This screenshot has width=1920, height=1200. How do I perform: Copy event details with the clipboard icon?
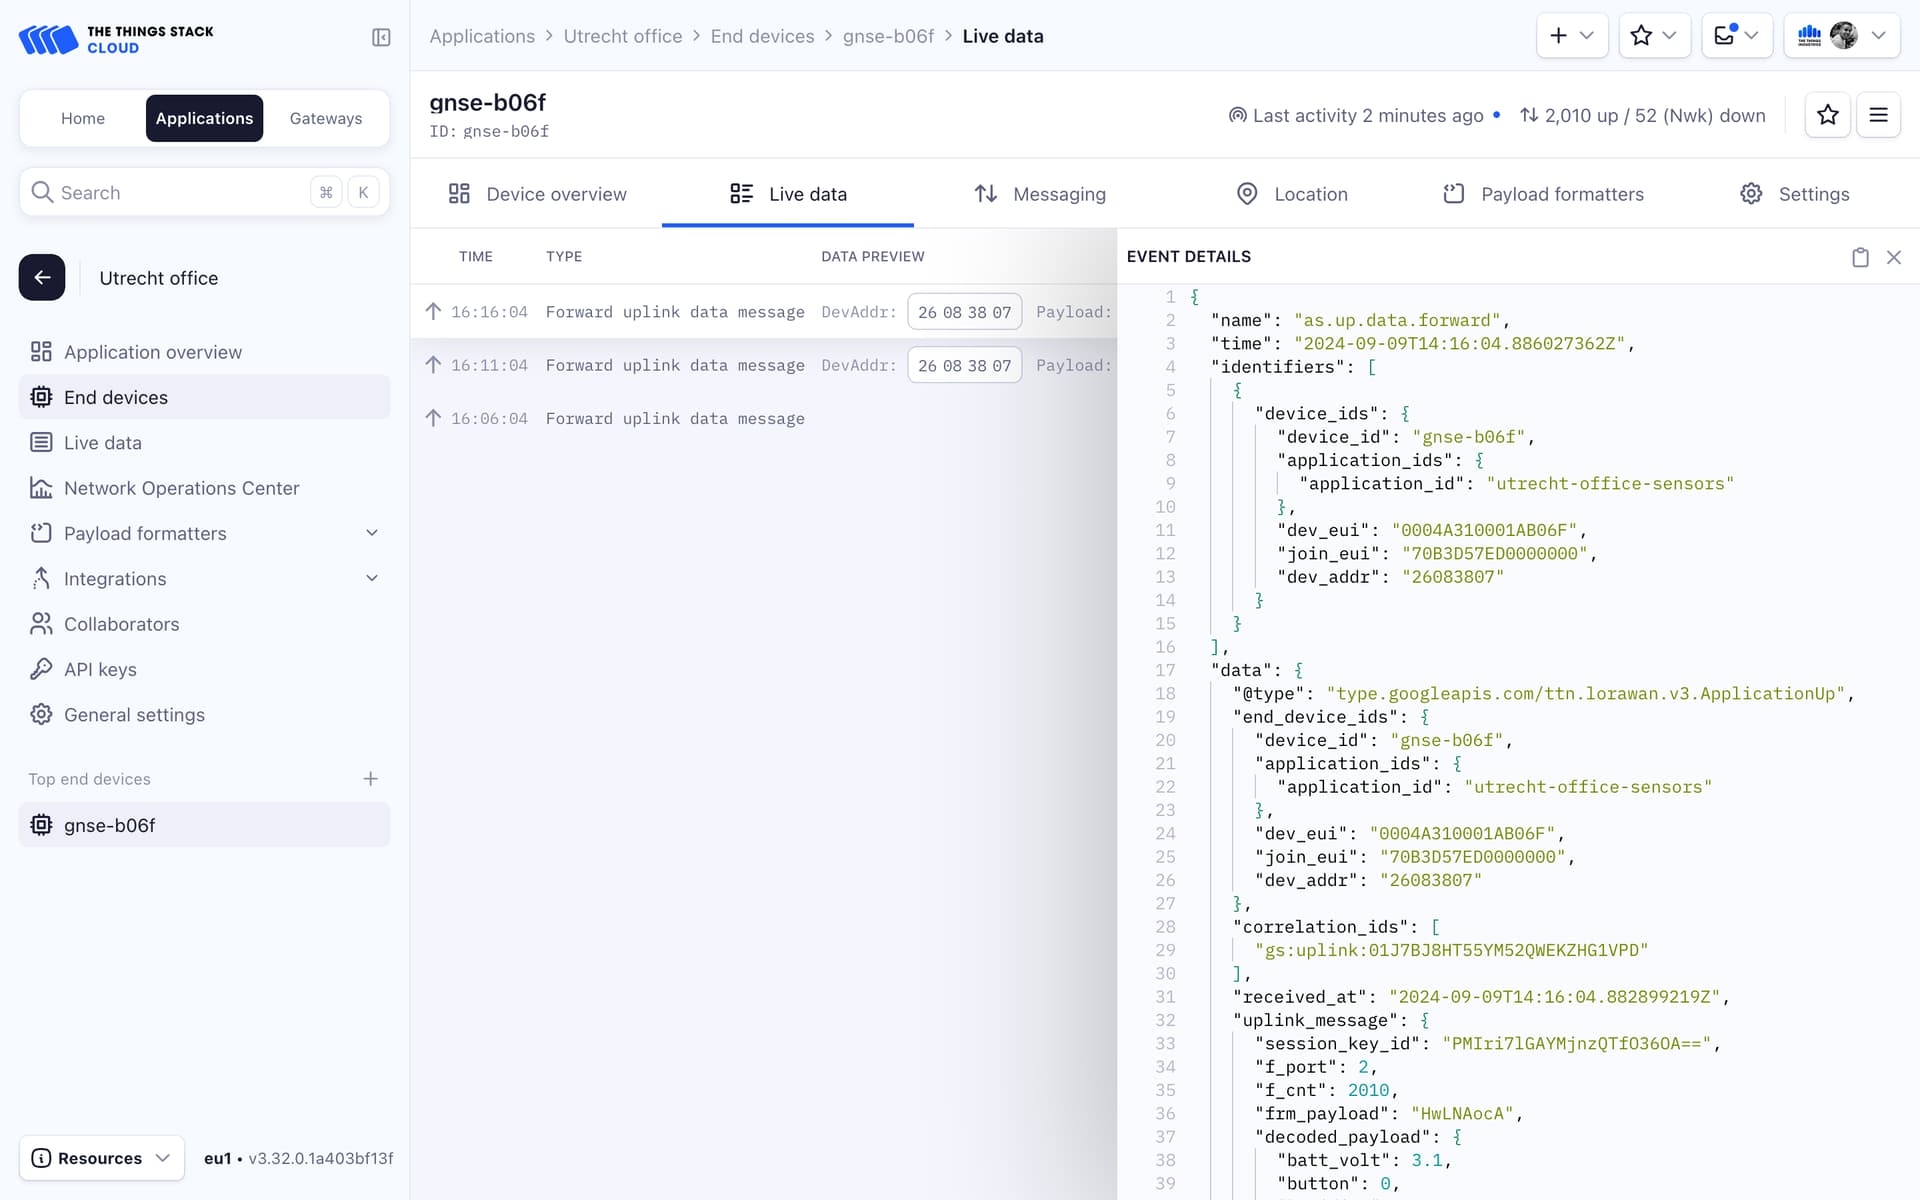(x=1860, y=257)
